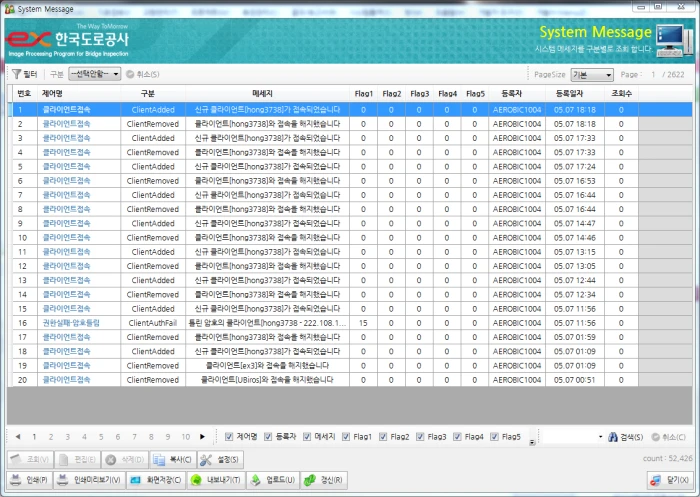Select the Flag1 value 15 in row 16
This screenshot has width=700, height=497.
click(363, 323)
